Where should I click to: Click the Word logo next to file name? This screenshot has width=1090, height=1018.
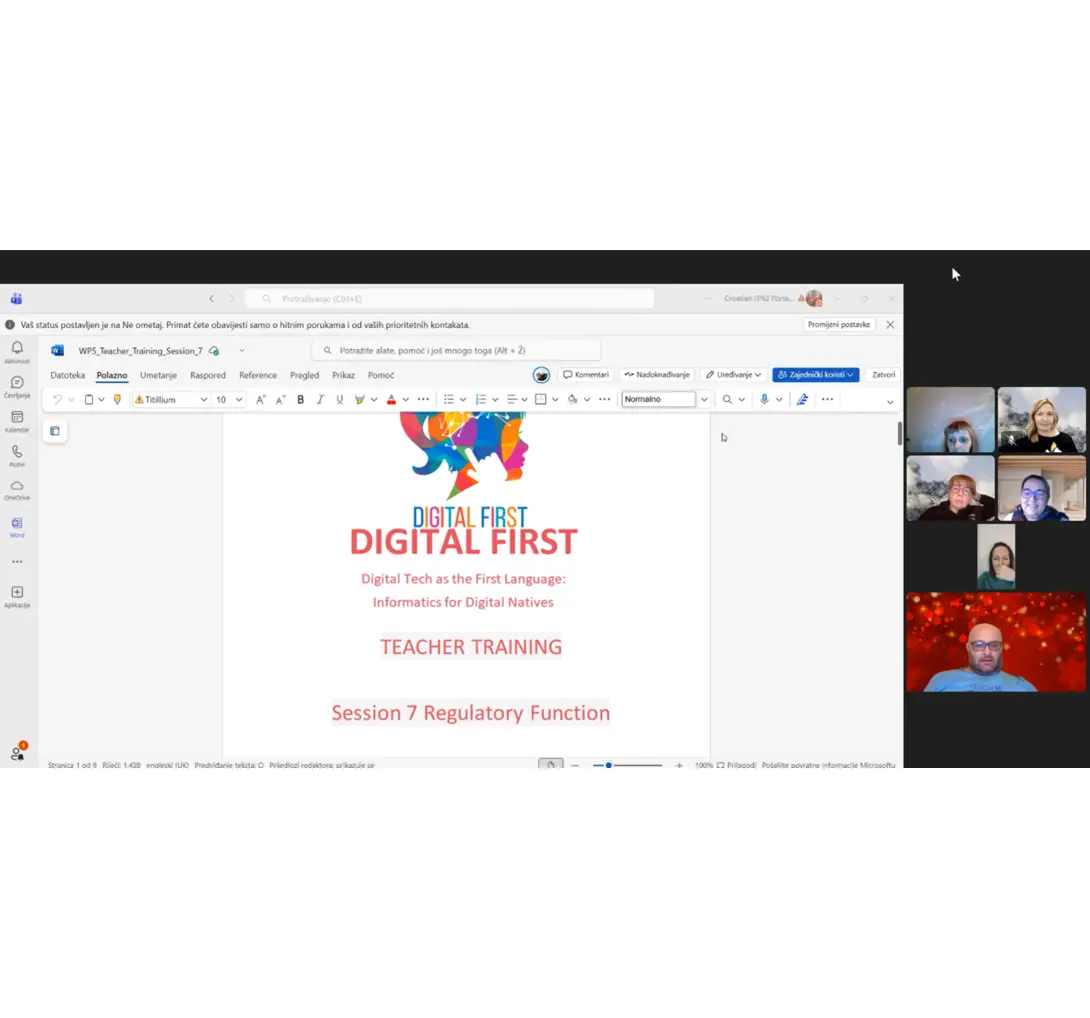58,350
